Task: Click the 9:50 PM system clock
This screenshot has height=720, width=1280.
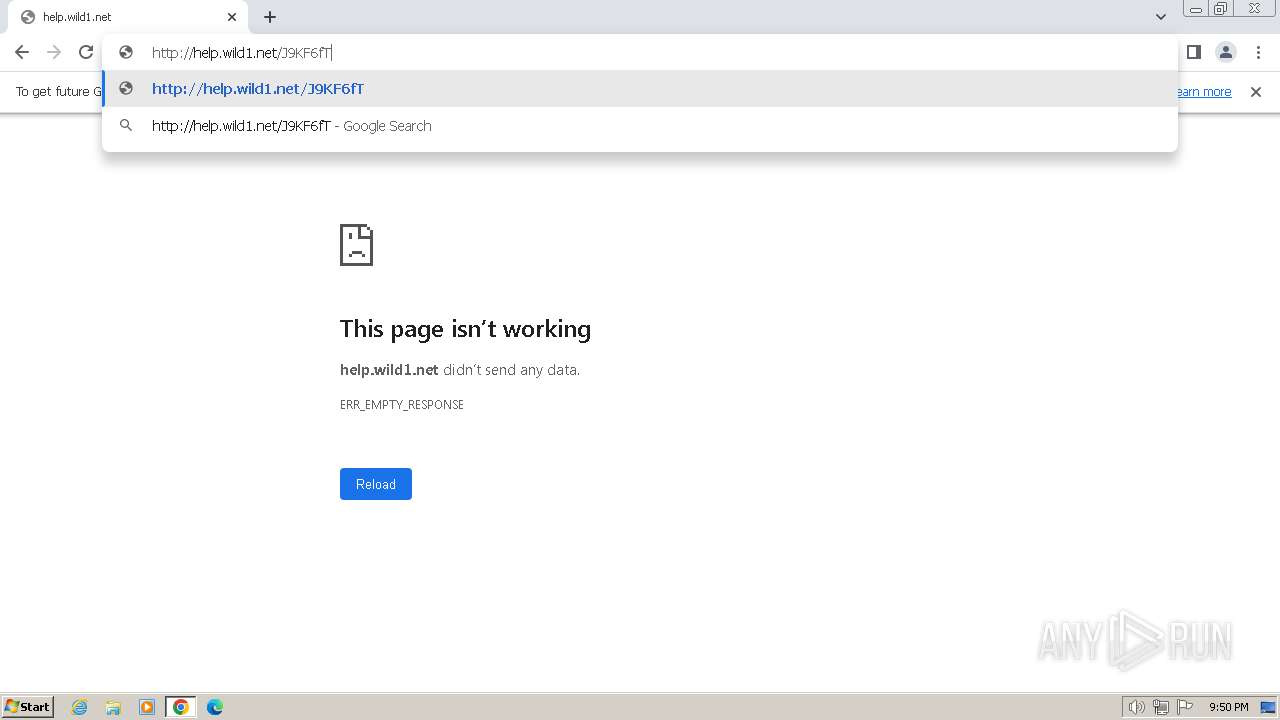Action: (1229, 707)
